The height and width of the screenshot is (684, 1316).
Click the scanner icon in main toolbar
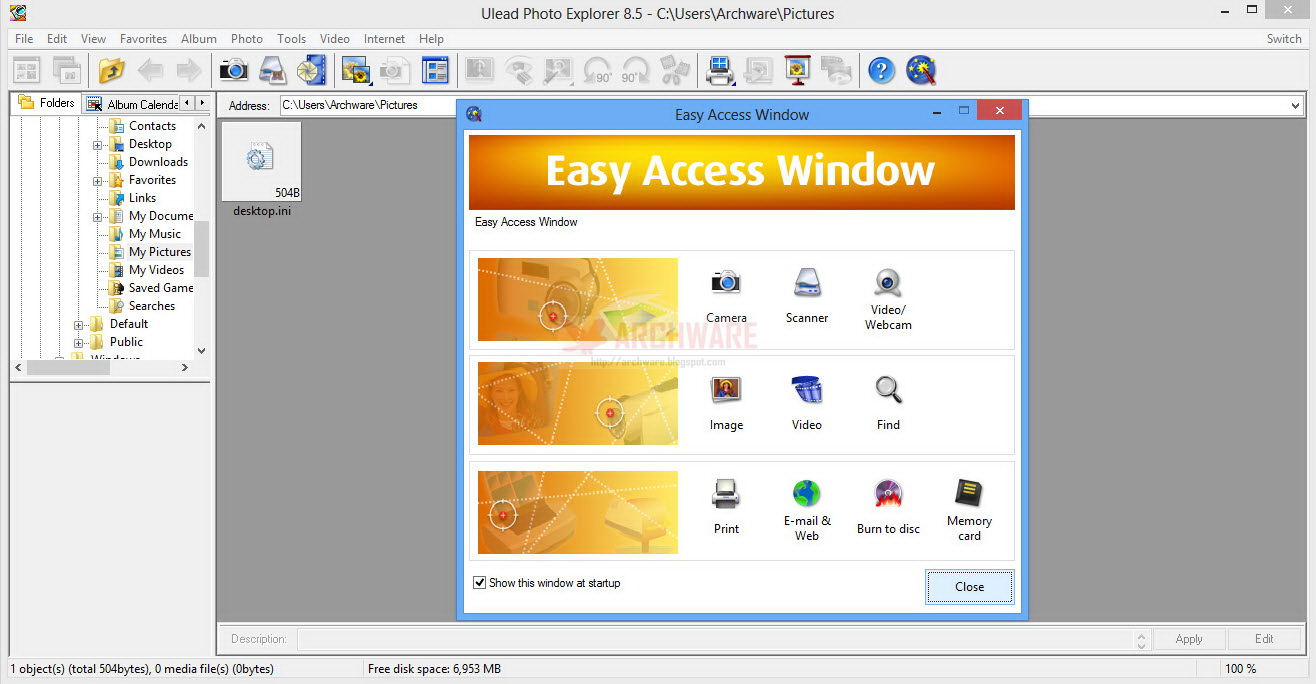272,70
